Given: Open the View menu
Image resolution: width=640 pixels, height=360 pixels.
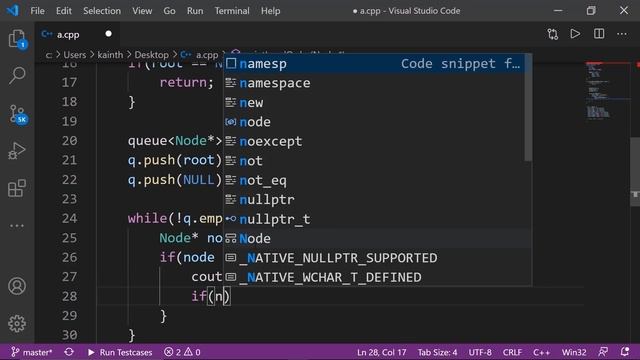Looking at the screenshot, I should pos(142,11).
